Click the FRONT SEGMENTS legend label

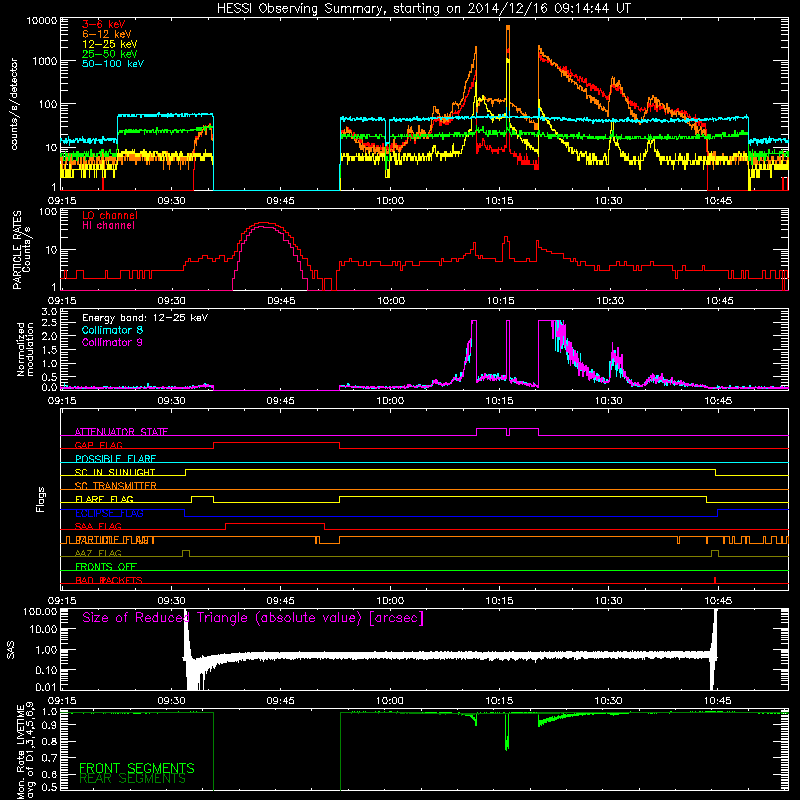click(x=137, y=768)
